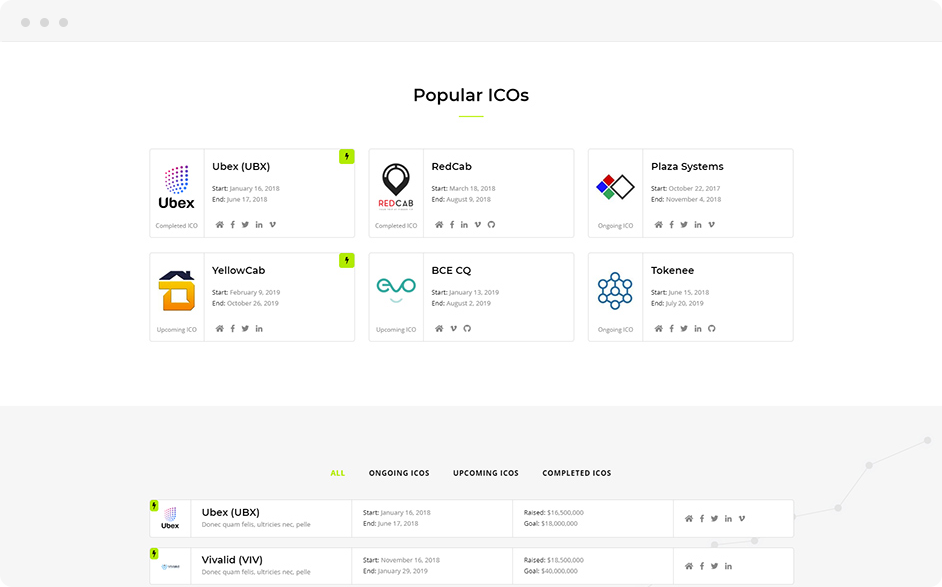942x587 pixels.
Task: Click the BCE CQ evo logo
Action: coord(396,290)
